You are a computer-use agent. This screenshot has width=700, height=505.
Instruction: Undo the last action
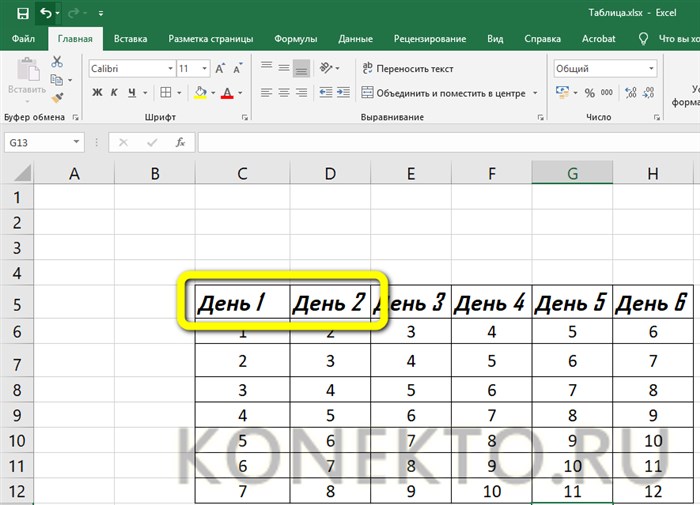click(x=46, y=13)
